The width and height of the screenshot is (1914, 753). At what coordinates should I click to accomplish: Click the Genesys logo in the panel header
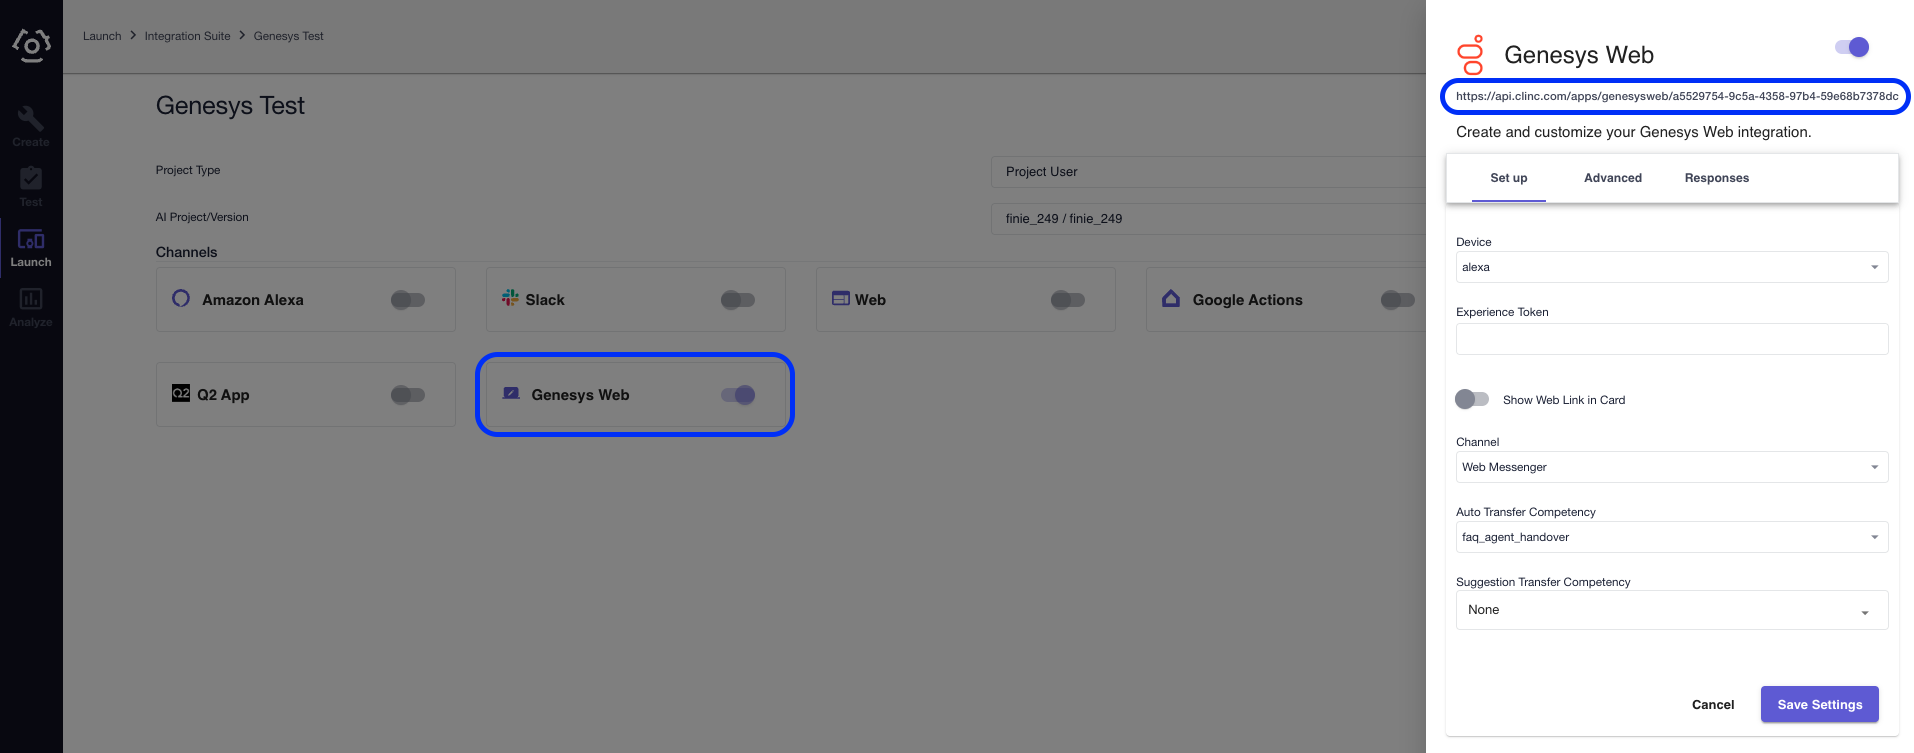pyautogui.click(x=1471, y=55)
